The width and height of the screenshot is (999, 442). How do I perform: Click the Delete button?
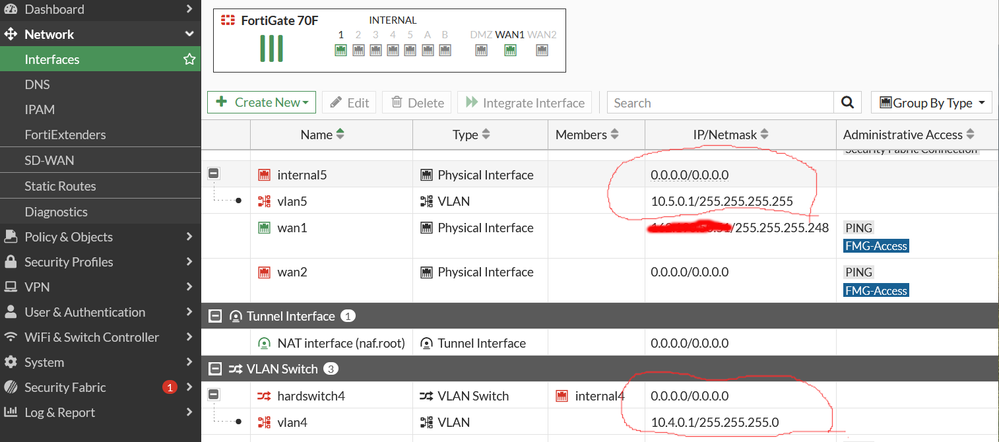[417, 103]
